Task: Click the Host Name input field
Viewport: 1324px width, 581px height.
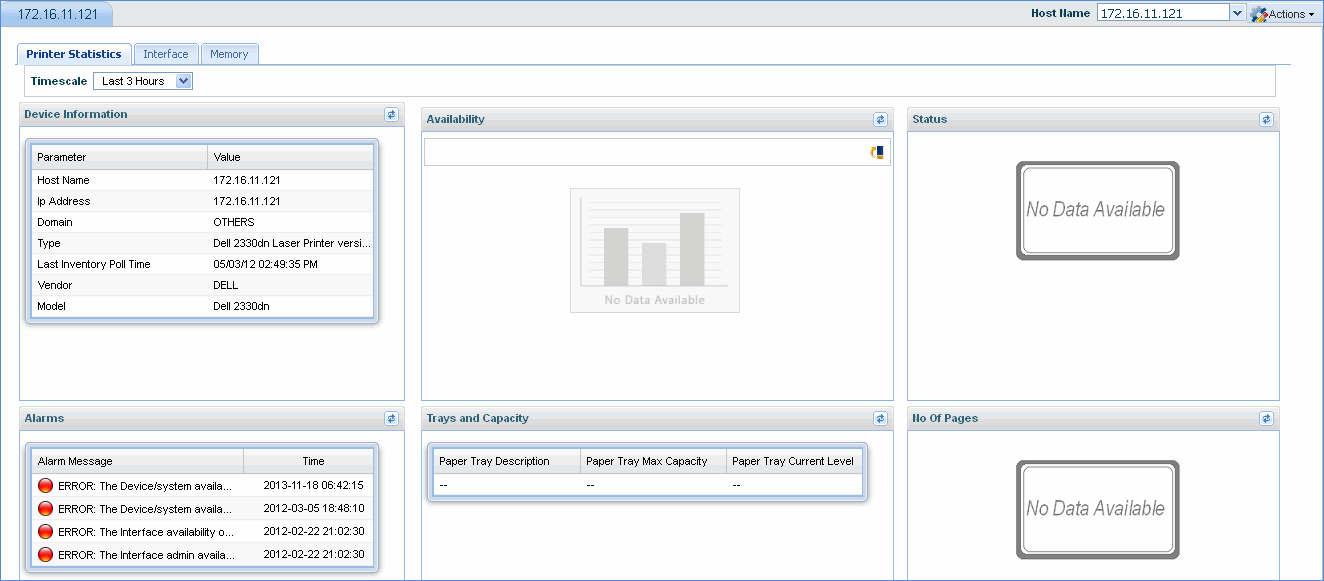Action: coord(1162,13)
